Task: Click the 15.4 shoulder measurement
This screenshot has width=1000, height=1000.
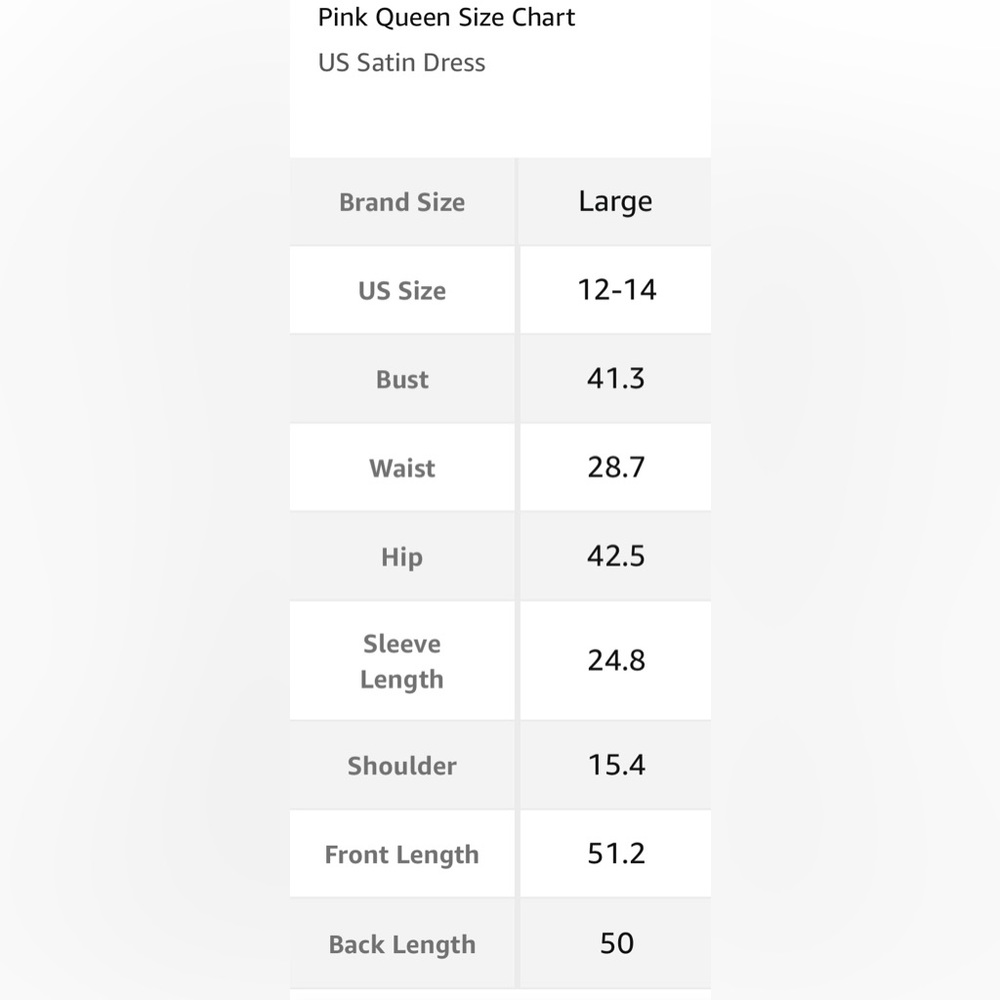Action: (616, 765)
